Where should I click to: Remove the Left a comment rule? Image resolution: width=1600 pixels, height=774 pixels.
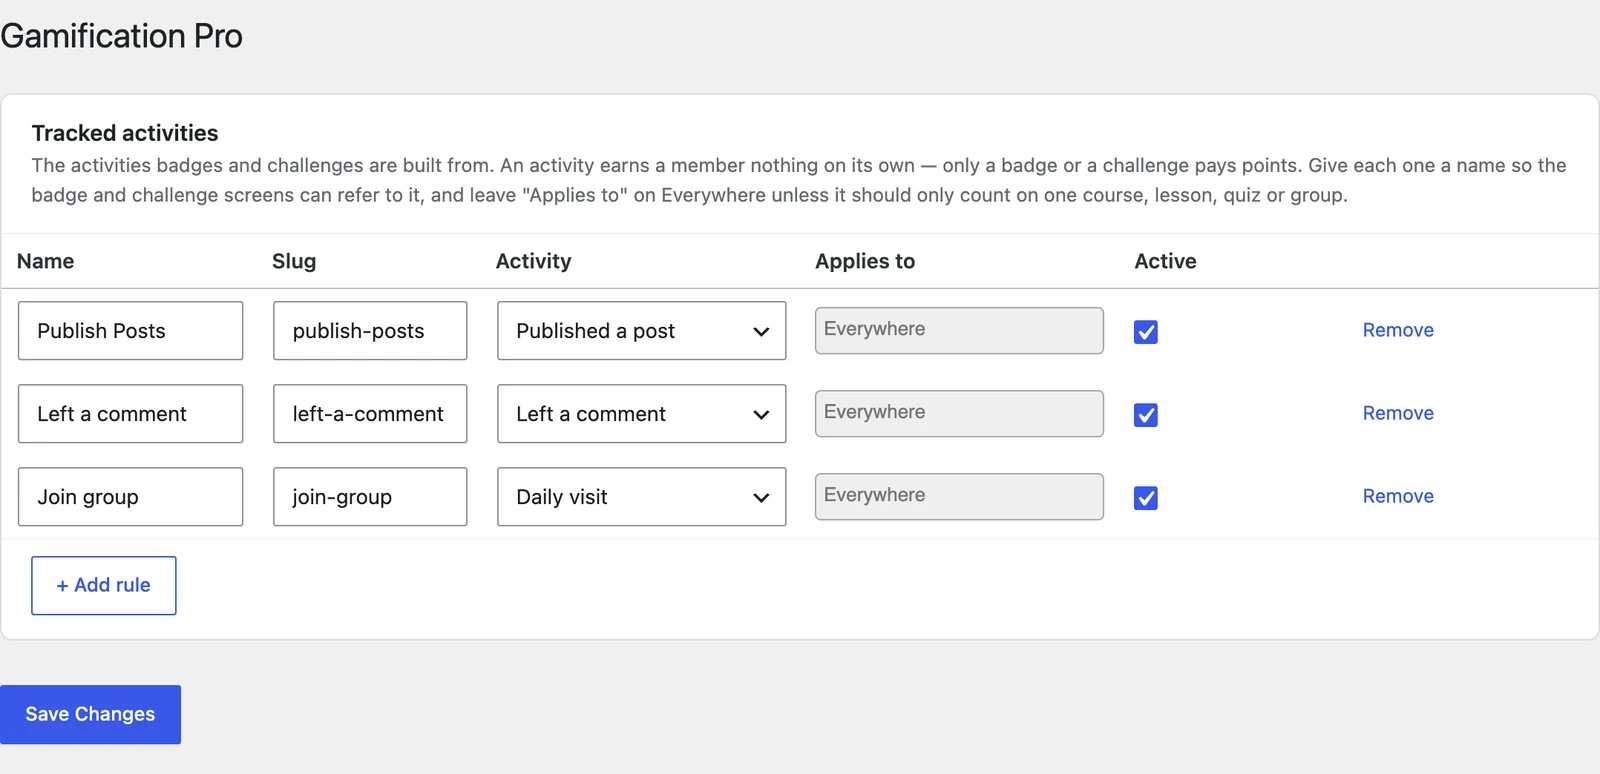point(1398,413)
